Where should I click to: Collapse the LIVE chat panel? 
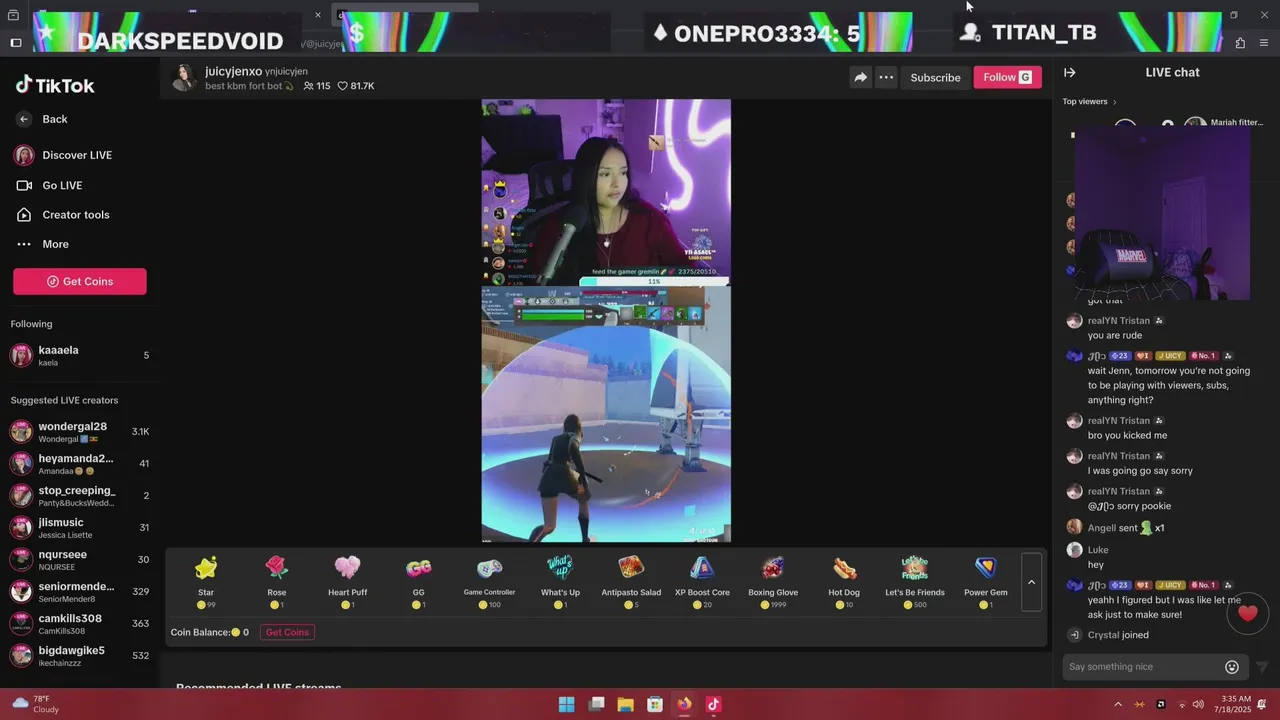tap(1069, 72)
